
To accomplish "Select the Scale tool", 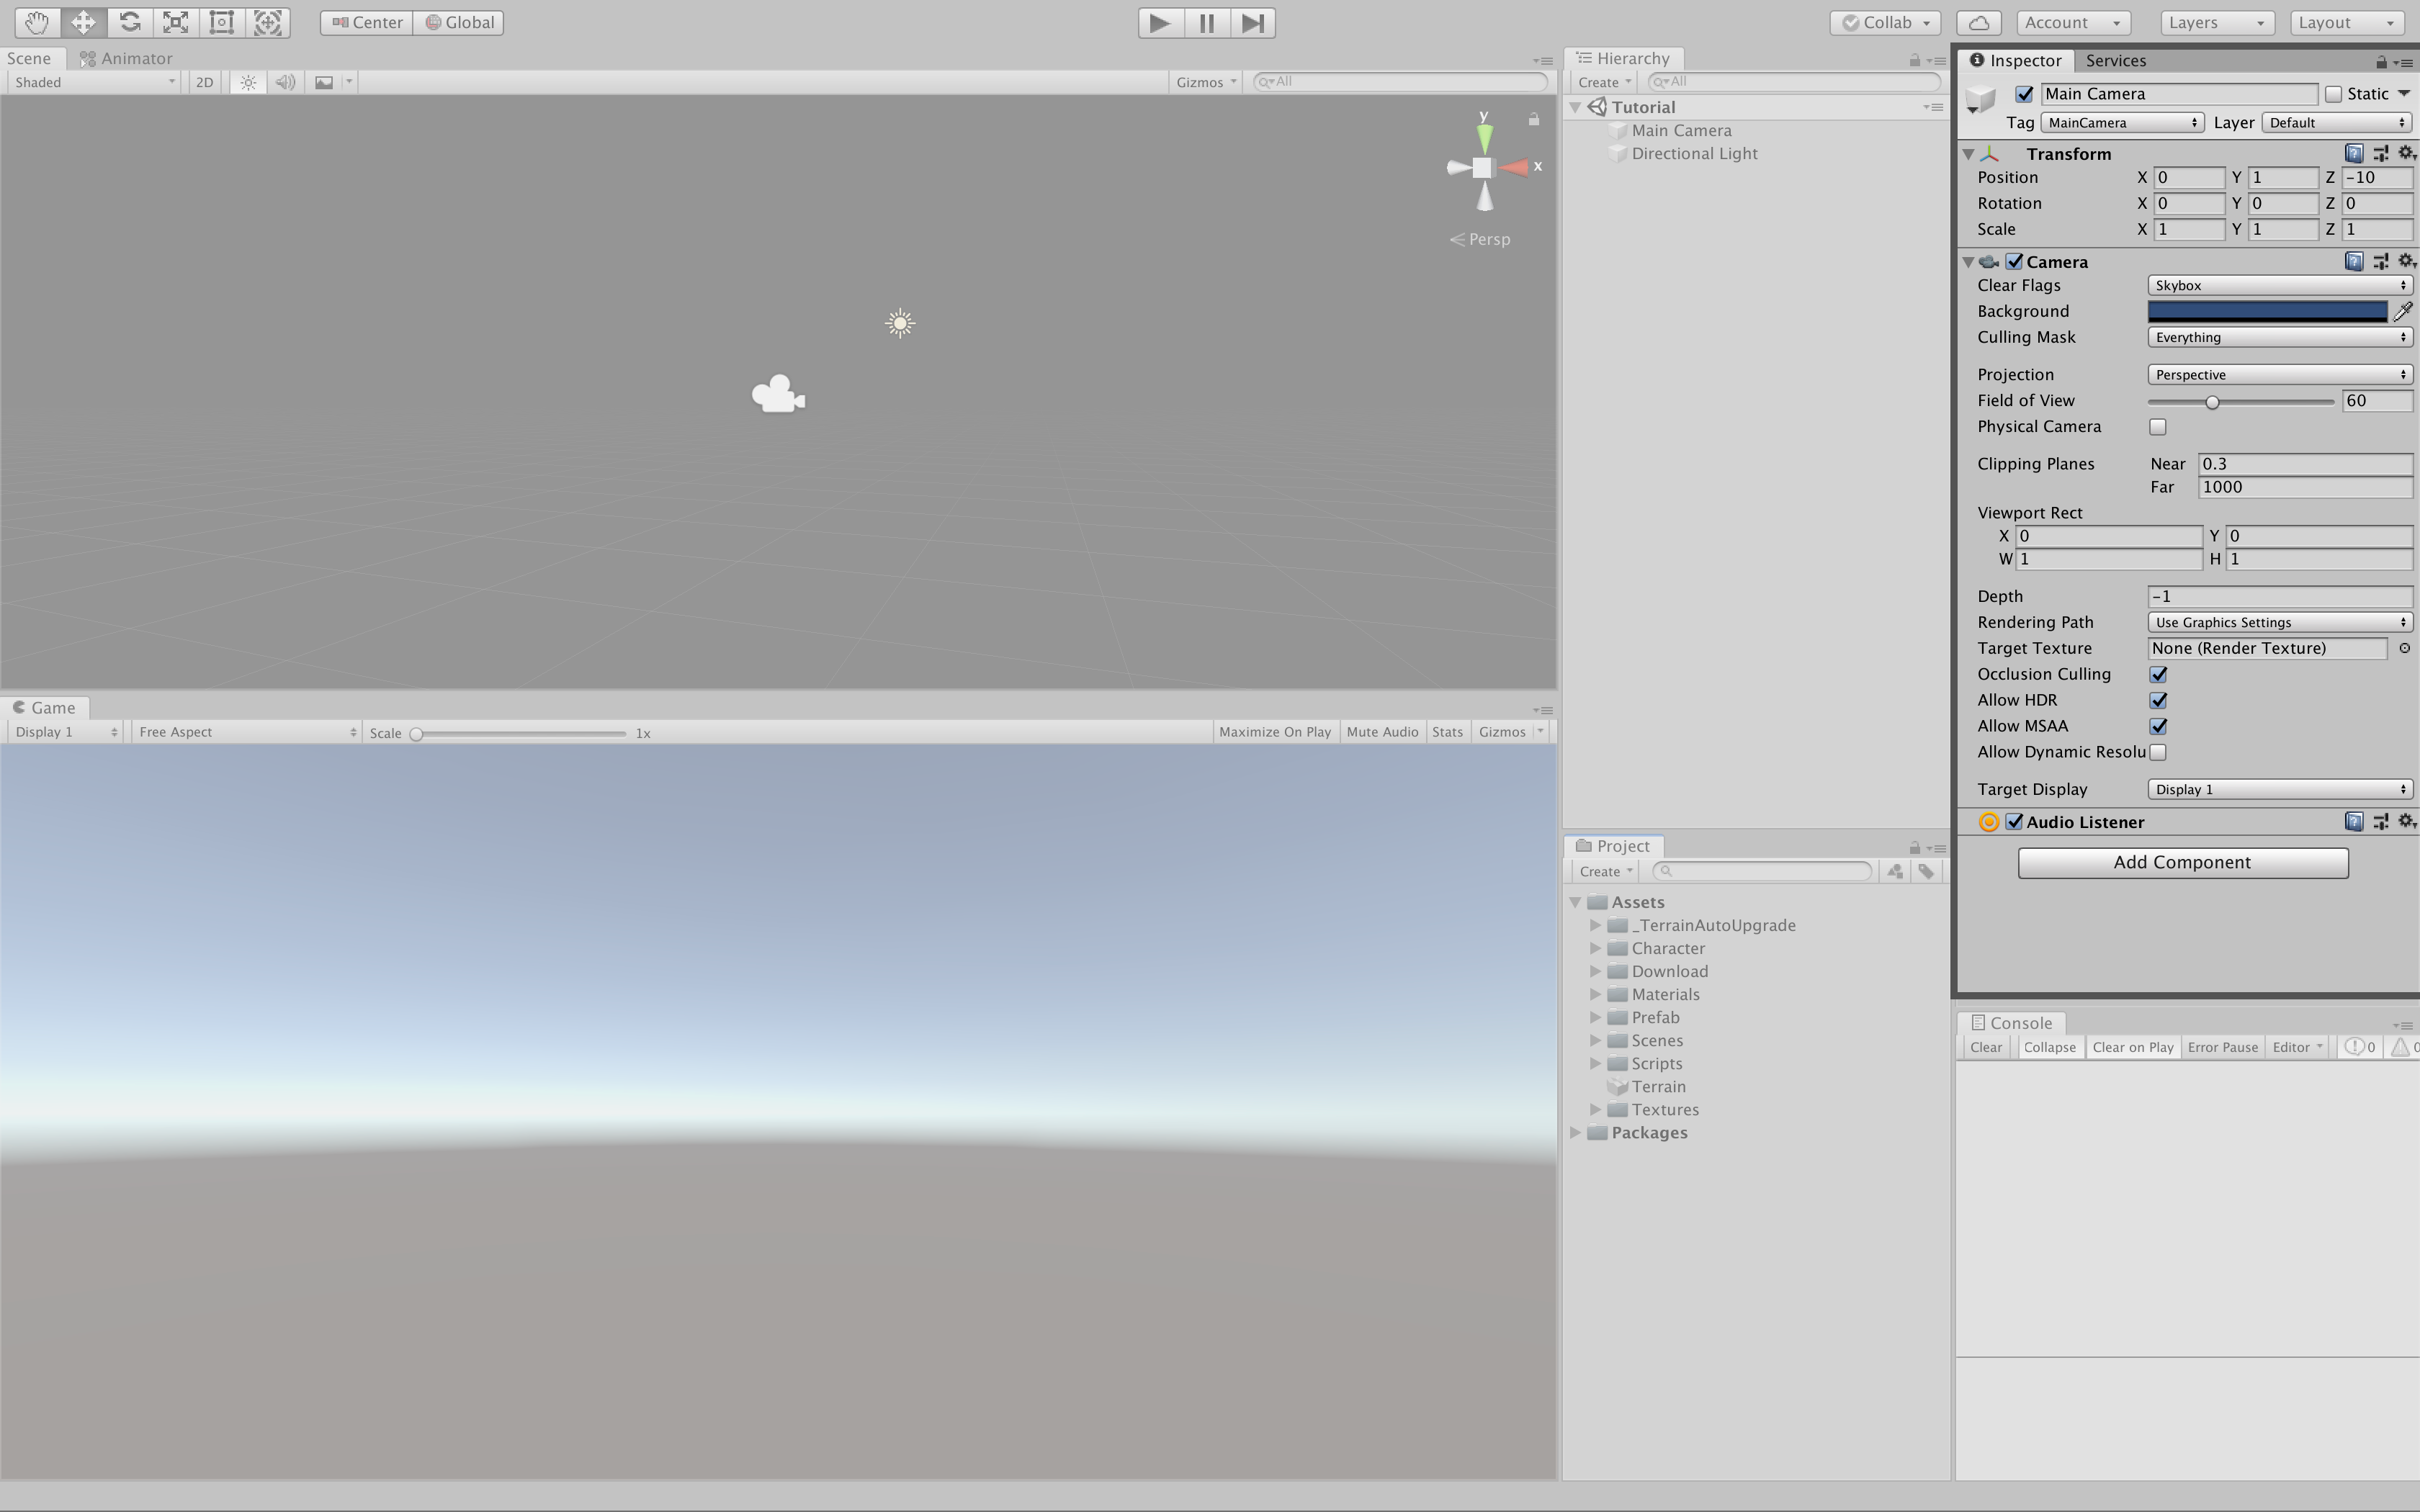I will [x=175, y=22].
